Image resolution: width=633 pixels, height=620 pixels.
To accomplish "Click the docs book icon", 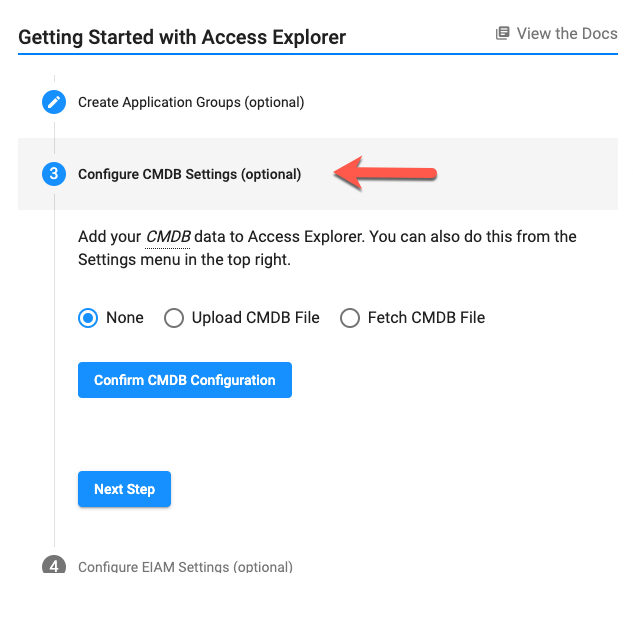I will pos(503,34).
